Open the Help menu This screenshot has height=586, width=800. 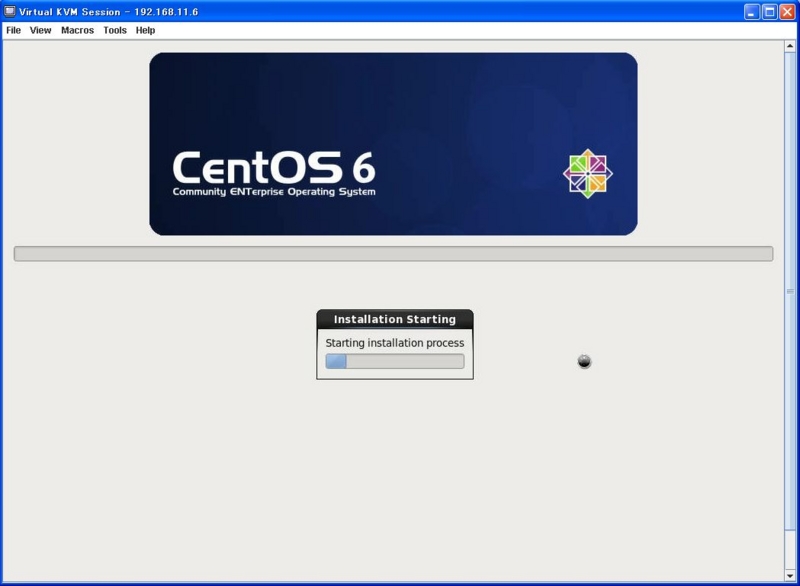pyautogui.click(x=145, y=30)
